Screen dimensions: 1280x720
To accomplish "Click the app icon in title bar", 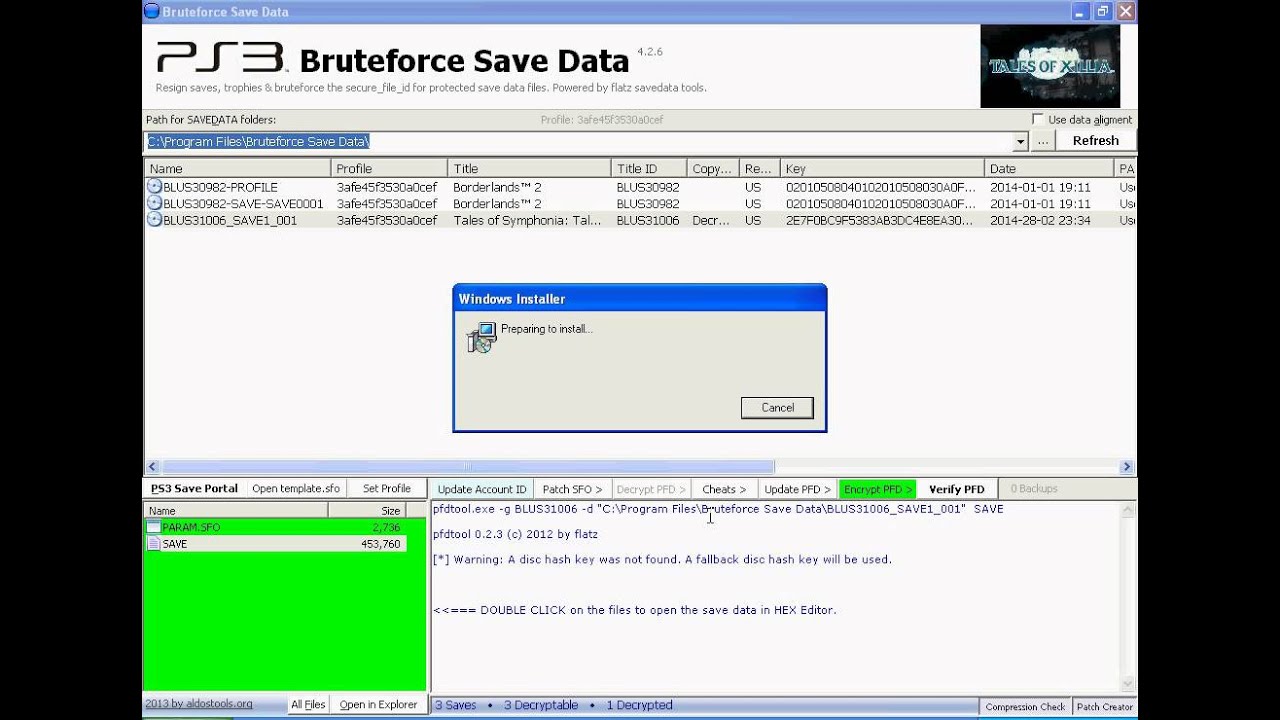I will coord(152,12).
